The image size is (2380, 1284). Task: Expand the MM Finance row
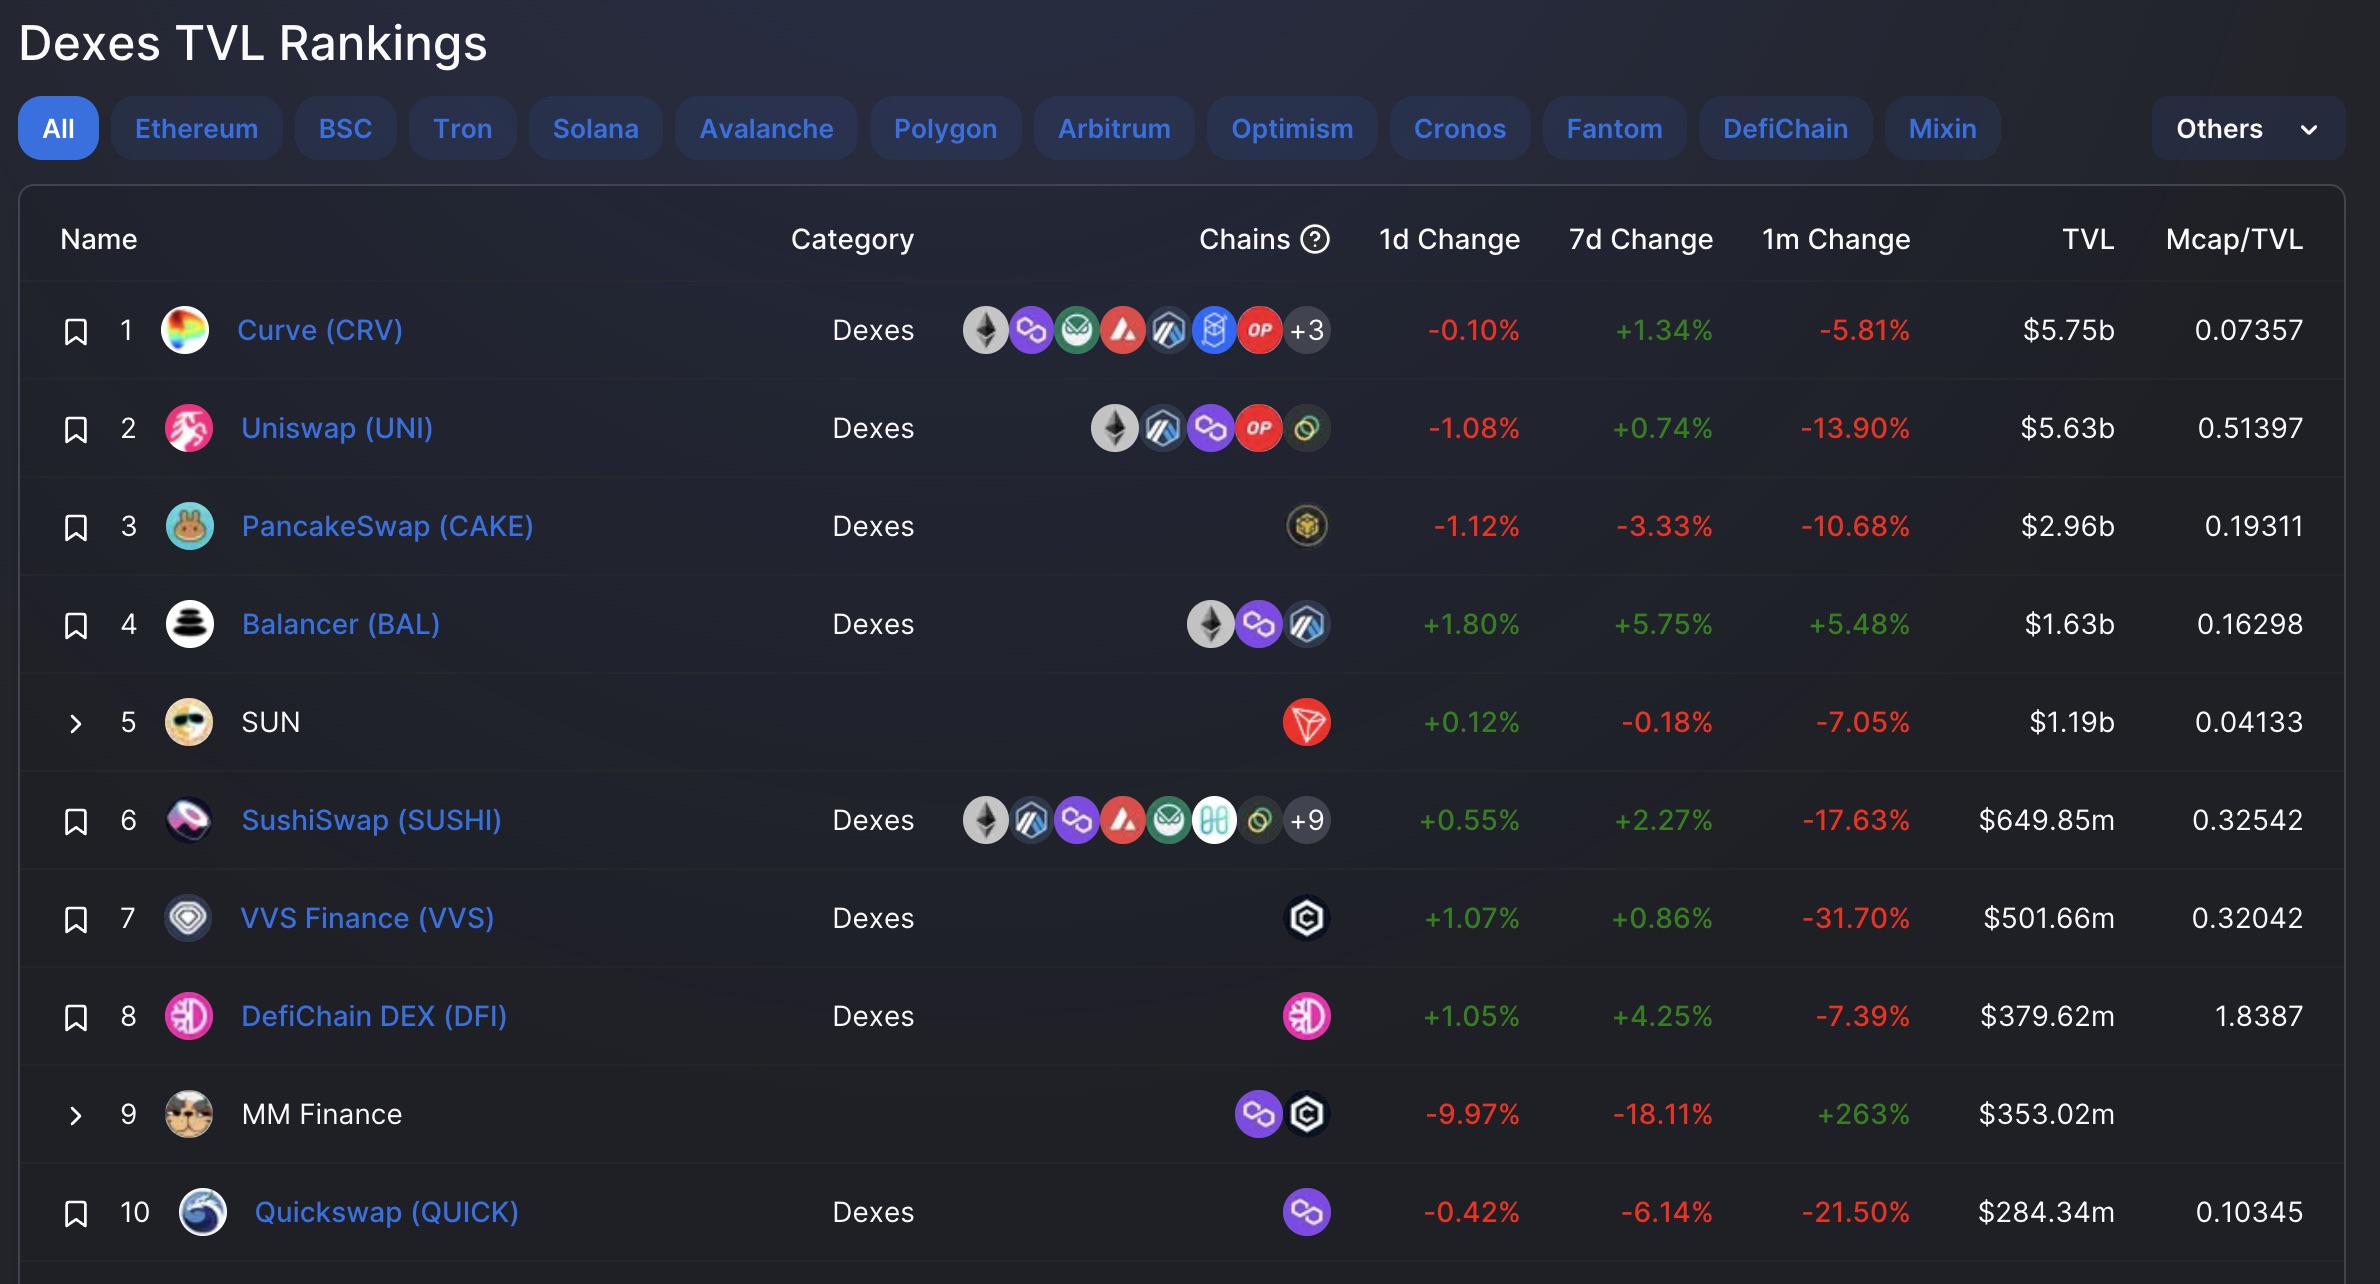(75, 1115)
